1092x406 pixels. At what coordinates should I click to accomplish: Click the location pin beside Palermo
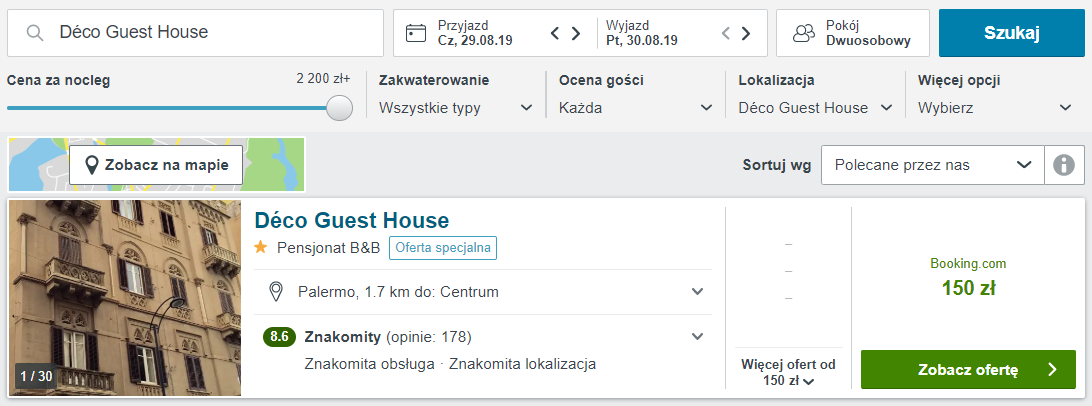pyautogui.click(x=276, y=291)
